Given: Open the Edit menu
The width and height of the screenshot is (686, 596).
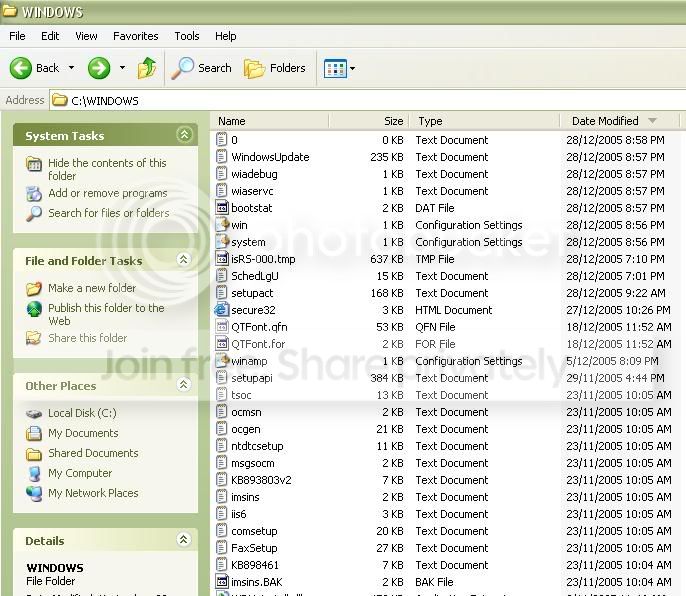Looking at the screenshot, I should pos(50,36).
